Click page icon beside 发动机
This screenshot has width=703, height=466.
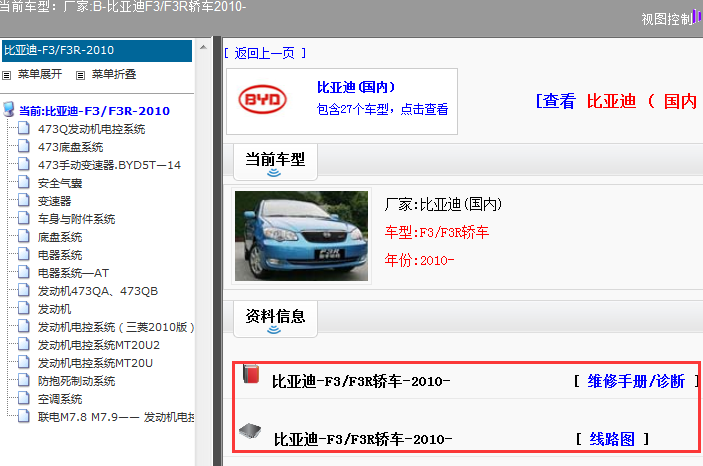24,308
